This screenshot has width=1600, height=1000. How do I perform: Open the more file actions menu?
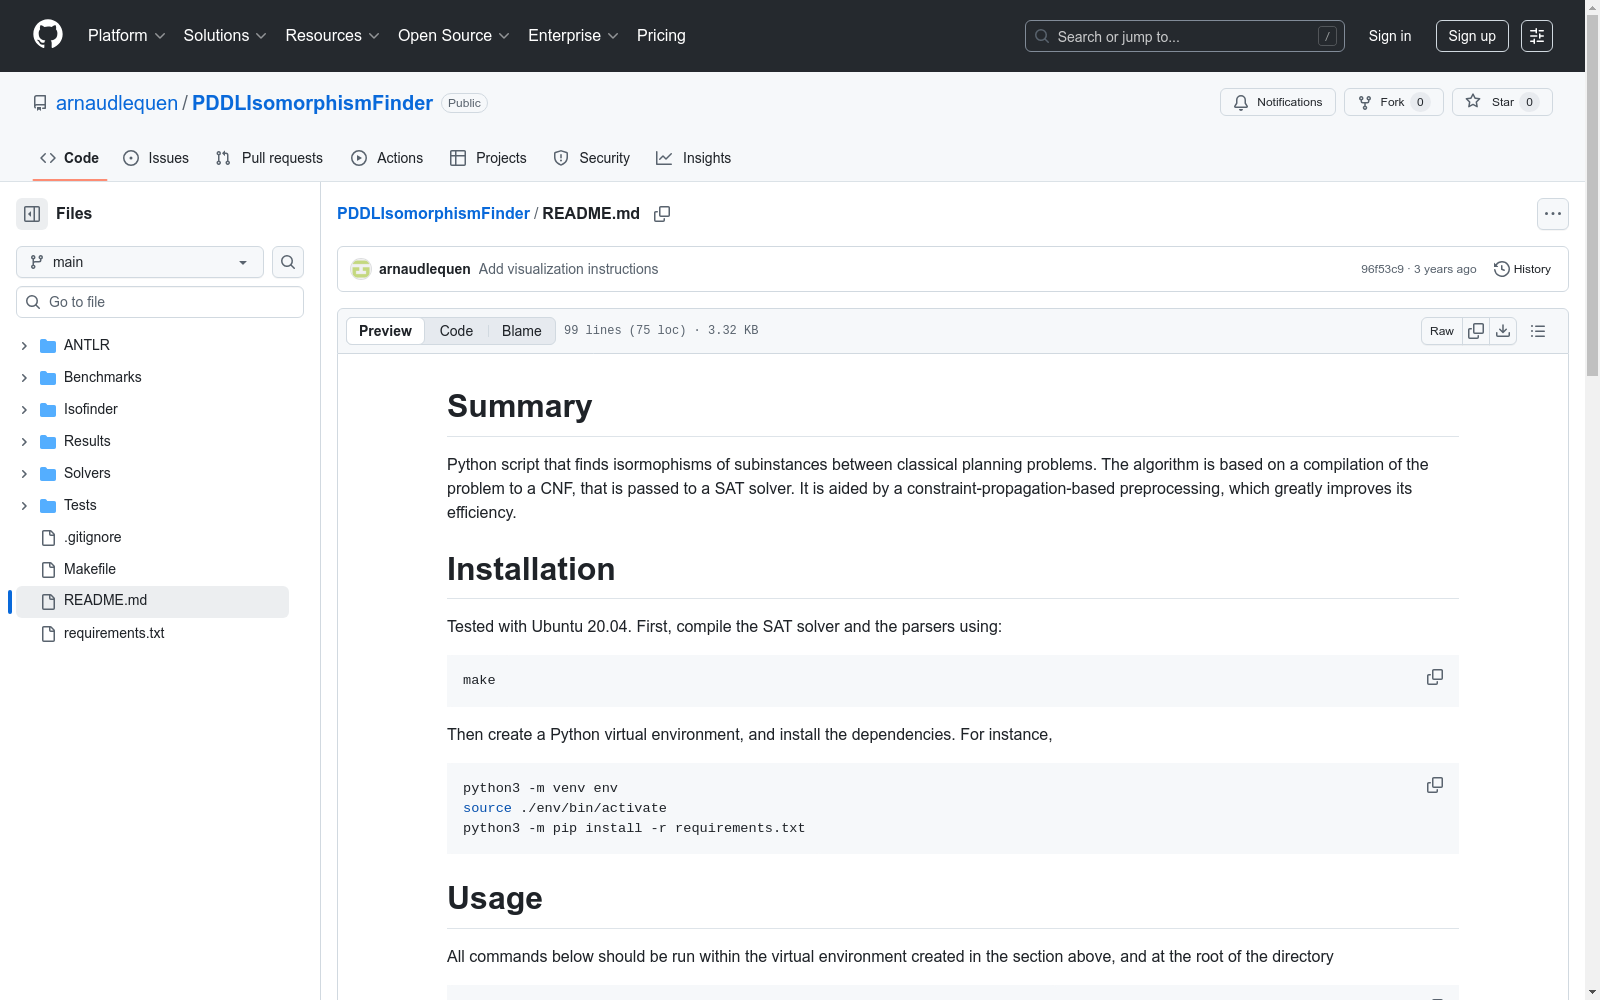1552,214
